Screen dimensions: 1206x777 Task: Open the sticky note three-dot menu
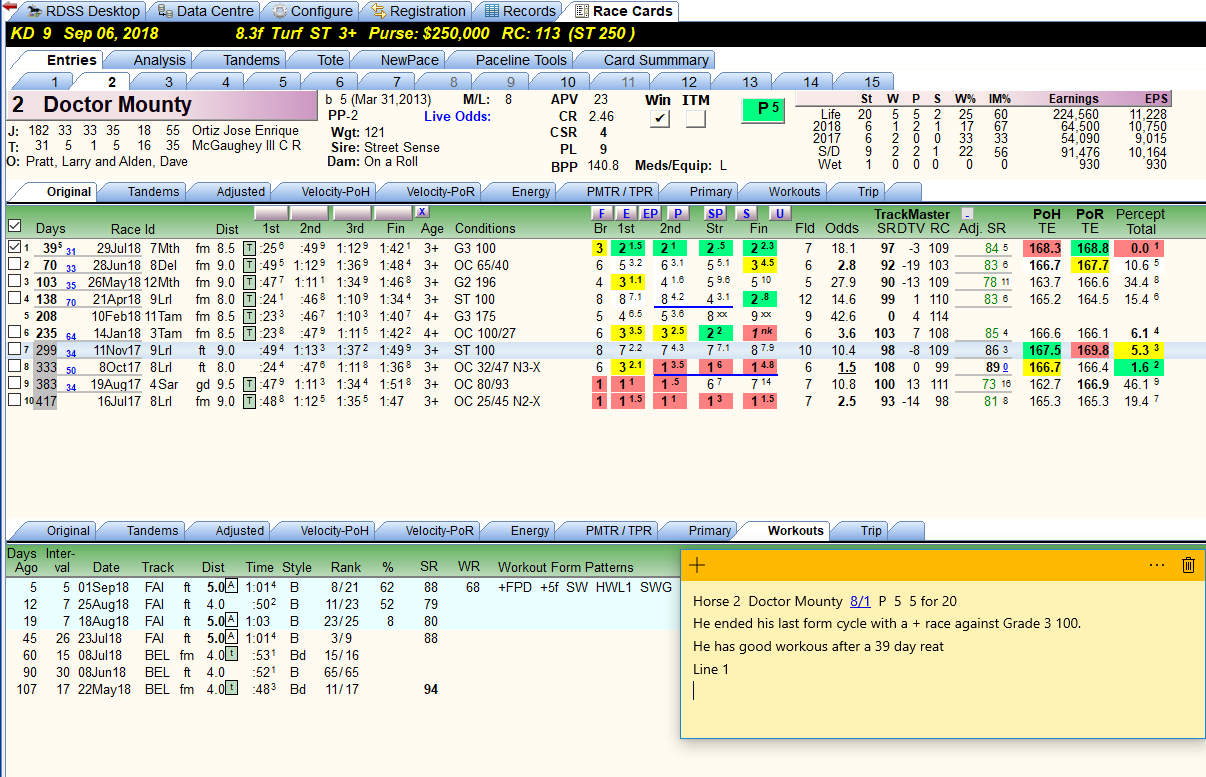click(1157, 565)
